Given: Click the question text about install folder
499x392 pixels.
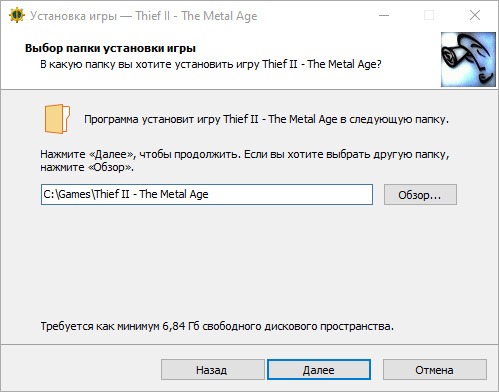Looking at the screenshot, I should [x=211, y=64].
